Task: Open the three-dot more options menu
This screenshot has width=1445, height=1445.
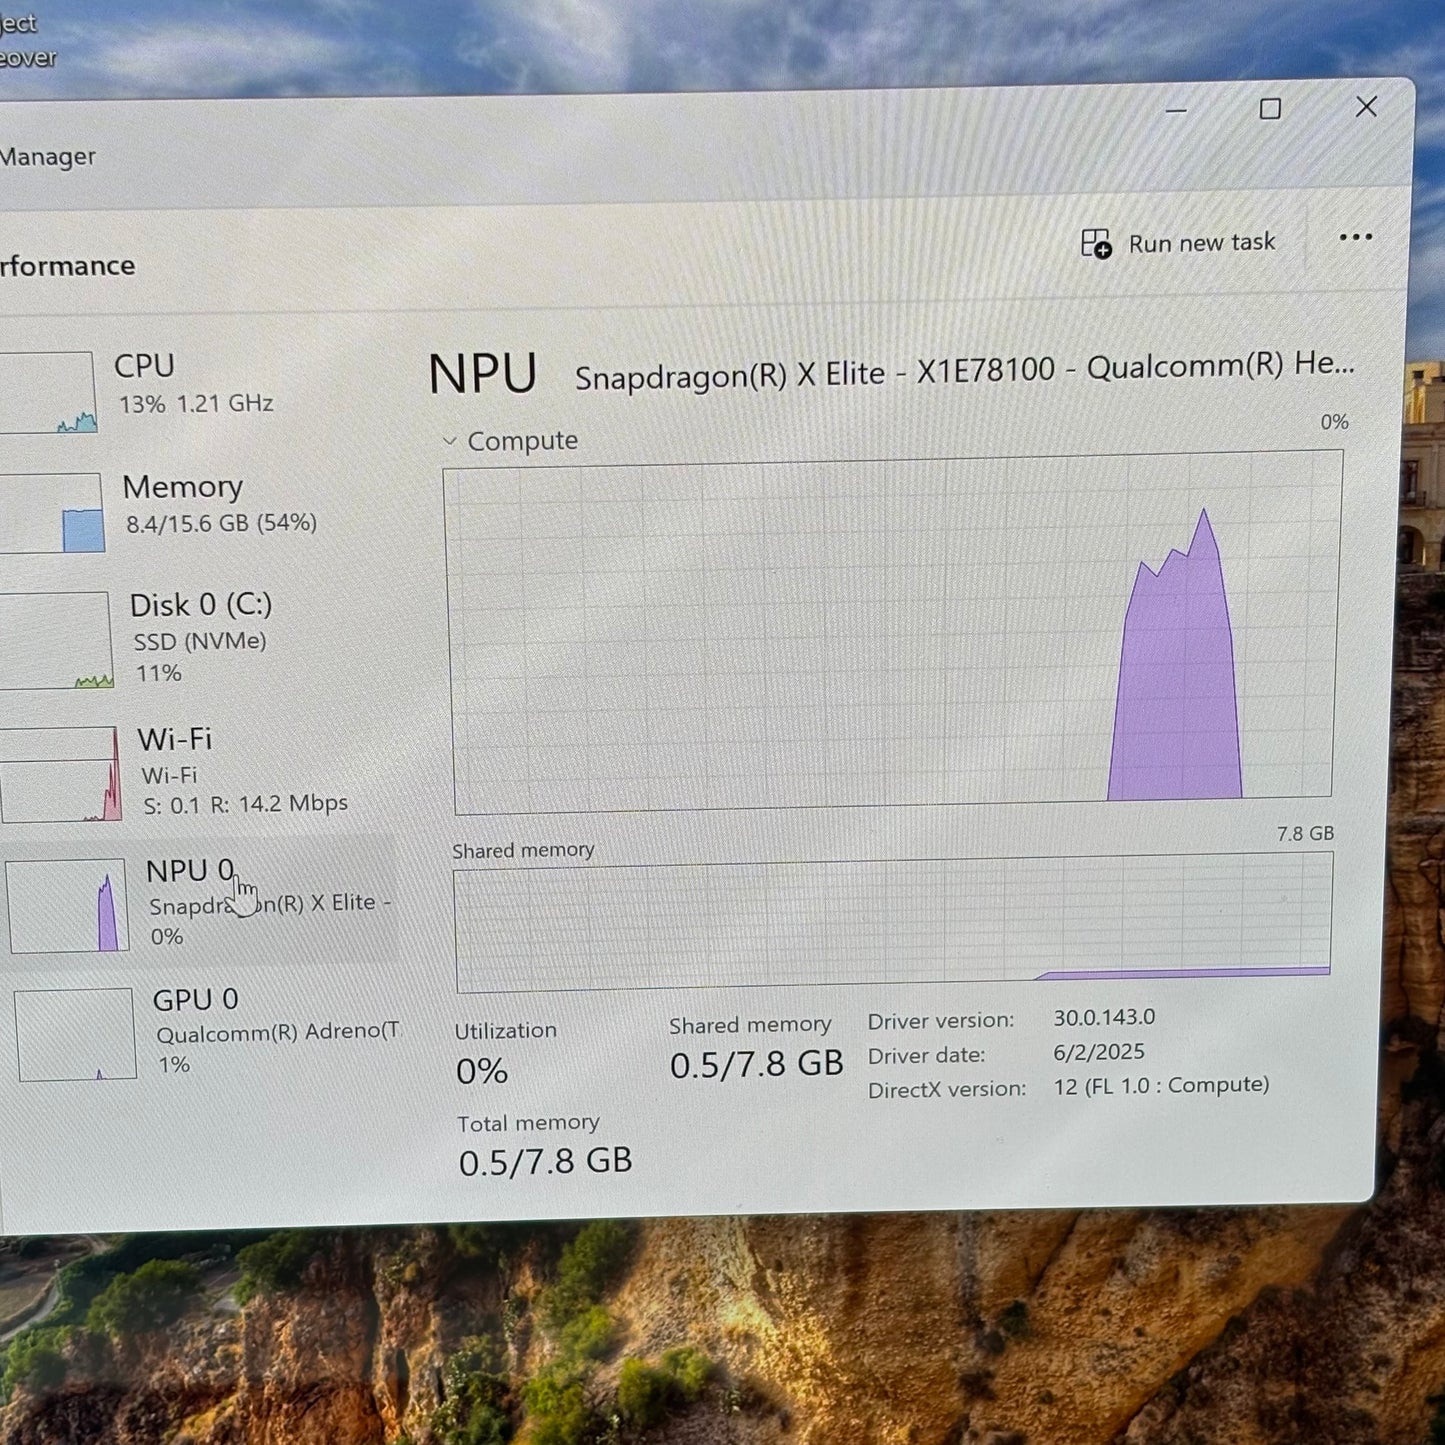Action: pos(1355,238)
